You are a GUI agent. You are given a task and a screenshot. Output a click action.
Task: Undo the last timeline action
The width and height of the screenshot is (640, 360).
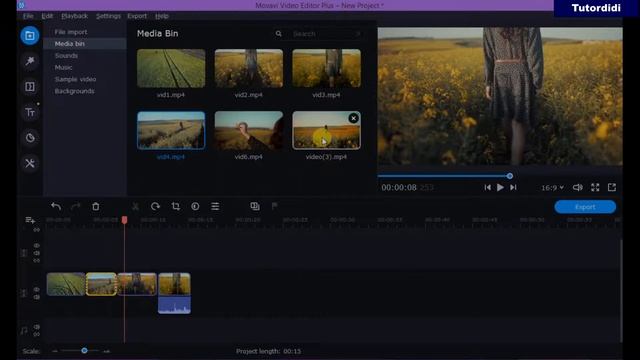56,207
